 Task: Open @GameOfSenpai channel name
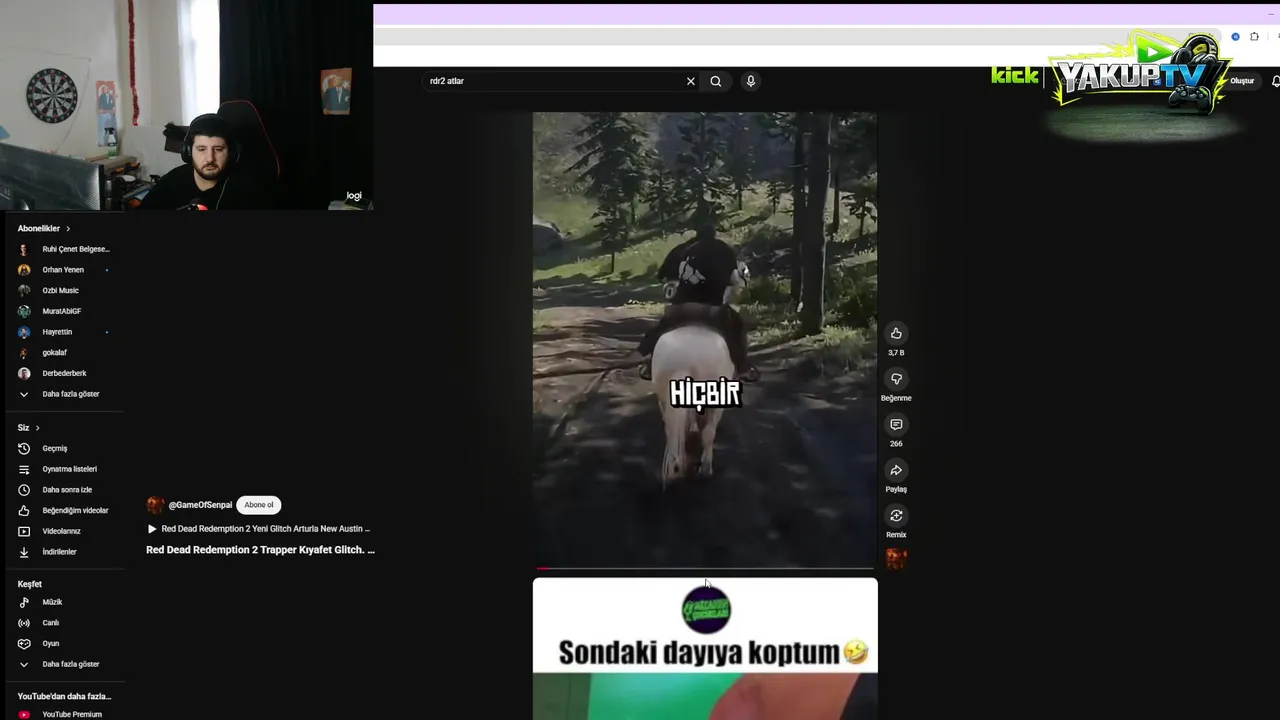tap(200, 505)
